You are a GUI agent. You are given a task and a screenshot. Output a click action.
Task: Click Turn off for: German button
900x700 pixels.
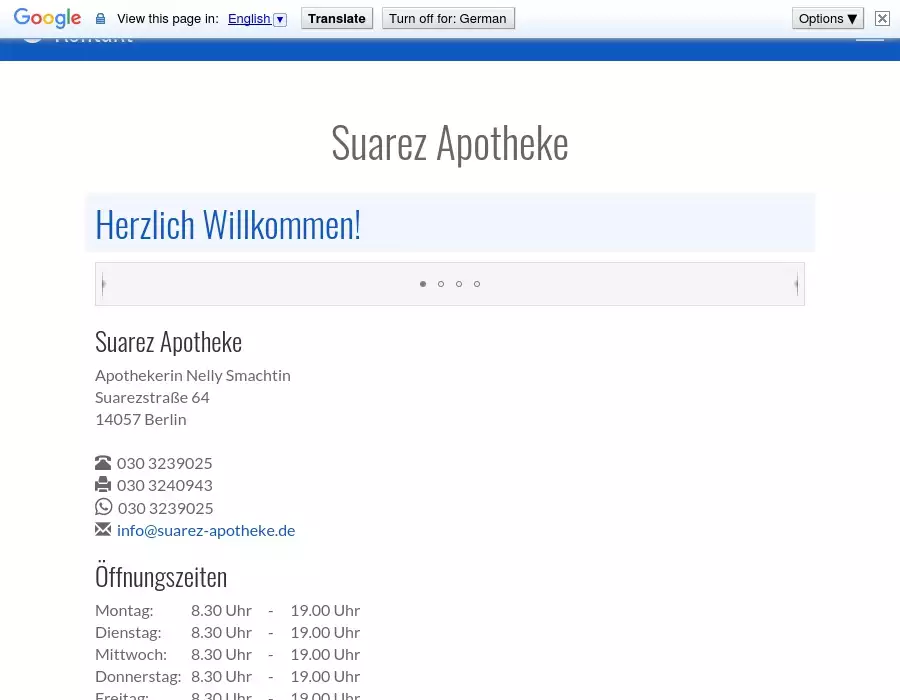point(448,18)
